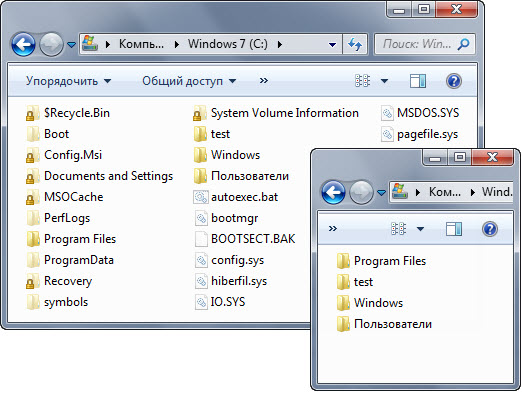Click the computer icon in the small window address bar

point(400,192)
